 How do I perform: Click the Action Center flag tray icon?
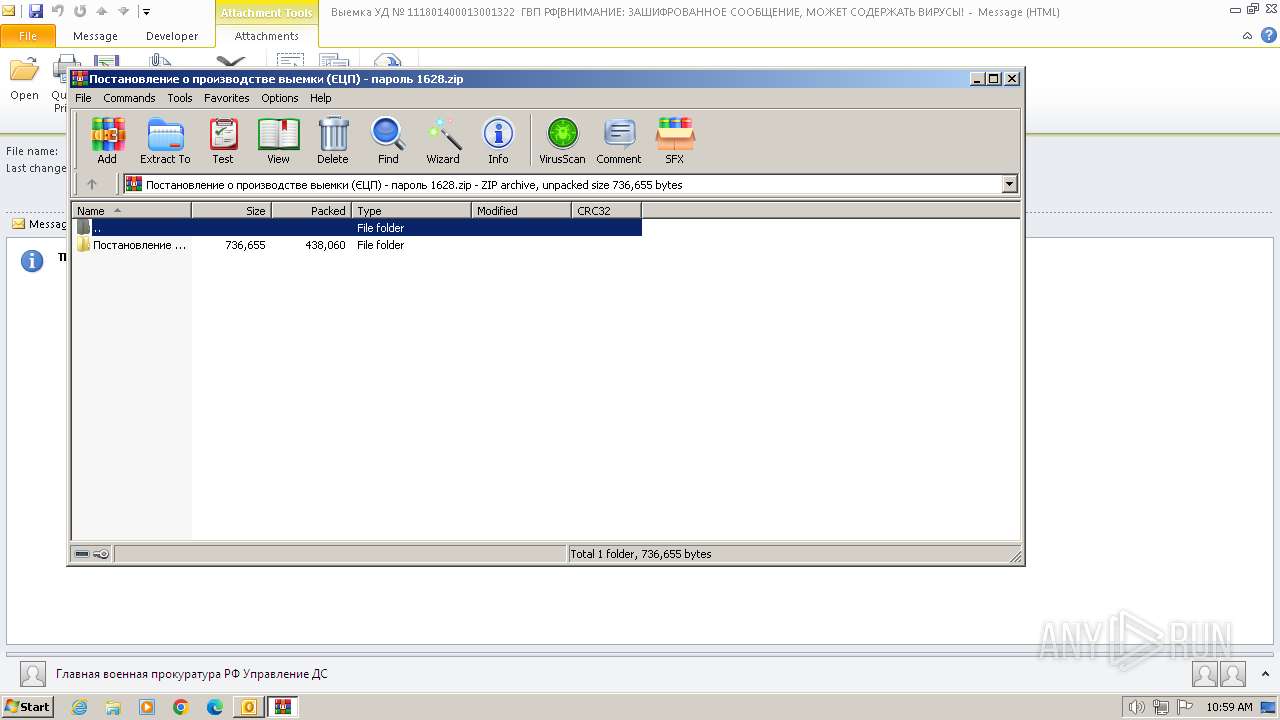pos(1185,707)
